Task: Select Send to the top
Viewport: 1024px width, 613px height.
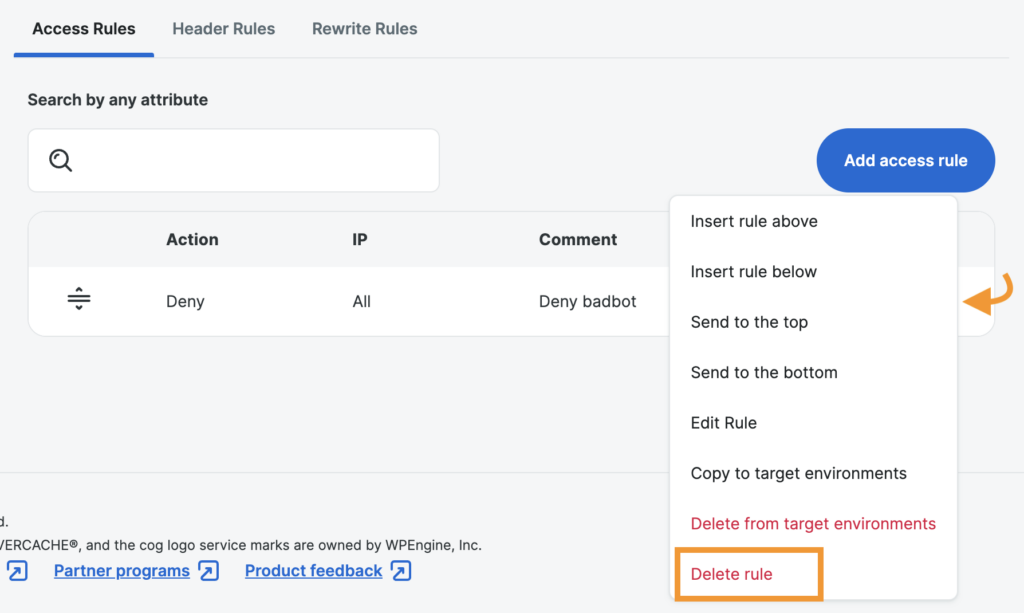Action: point(749,322)
